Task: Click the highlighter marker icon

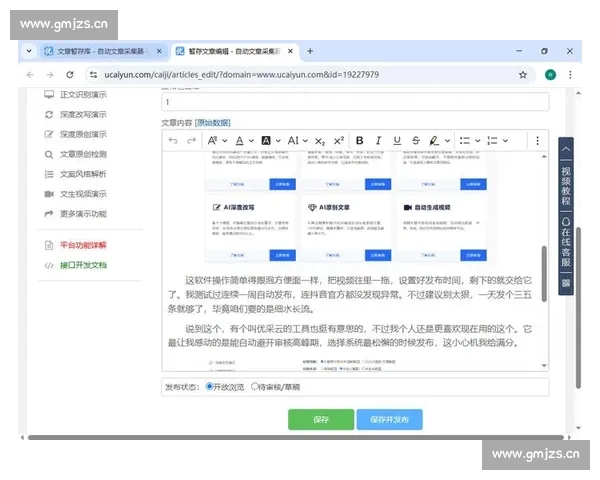Action: (x=434, y=141)
